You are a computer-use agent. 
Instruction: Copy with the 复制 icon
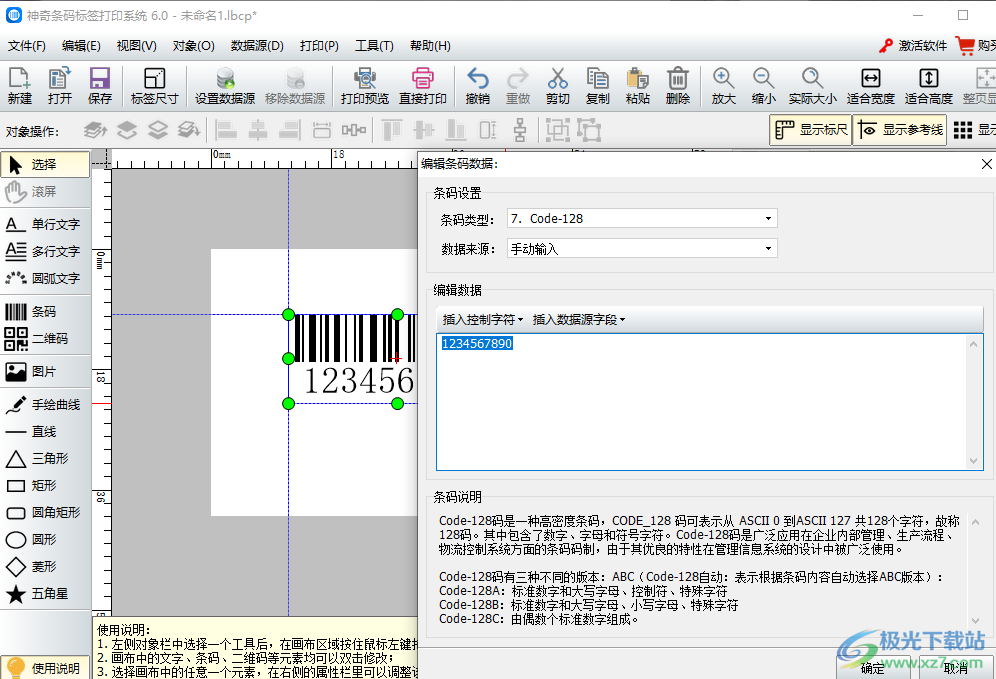pyautogui.click(x=598, y=86)
